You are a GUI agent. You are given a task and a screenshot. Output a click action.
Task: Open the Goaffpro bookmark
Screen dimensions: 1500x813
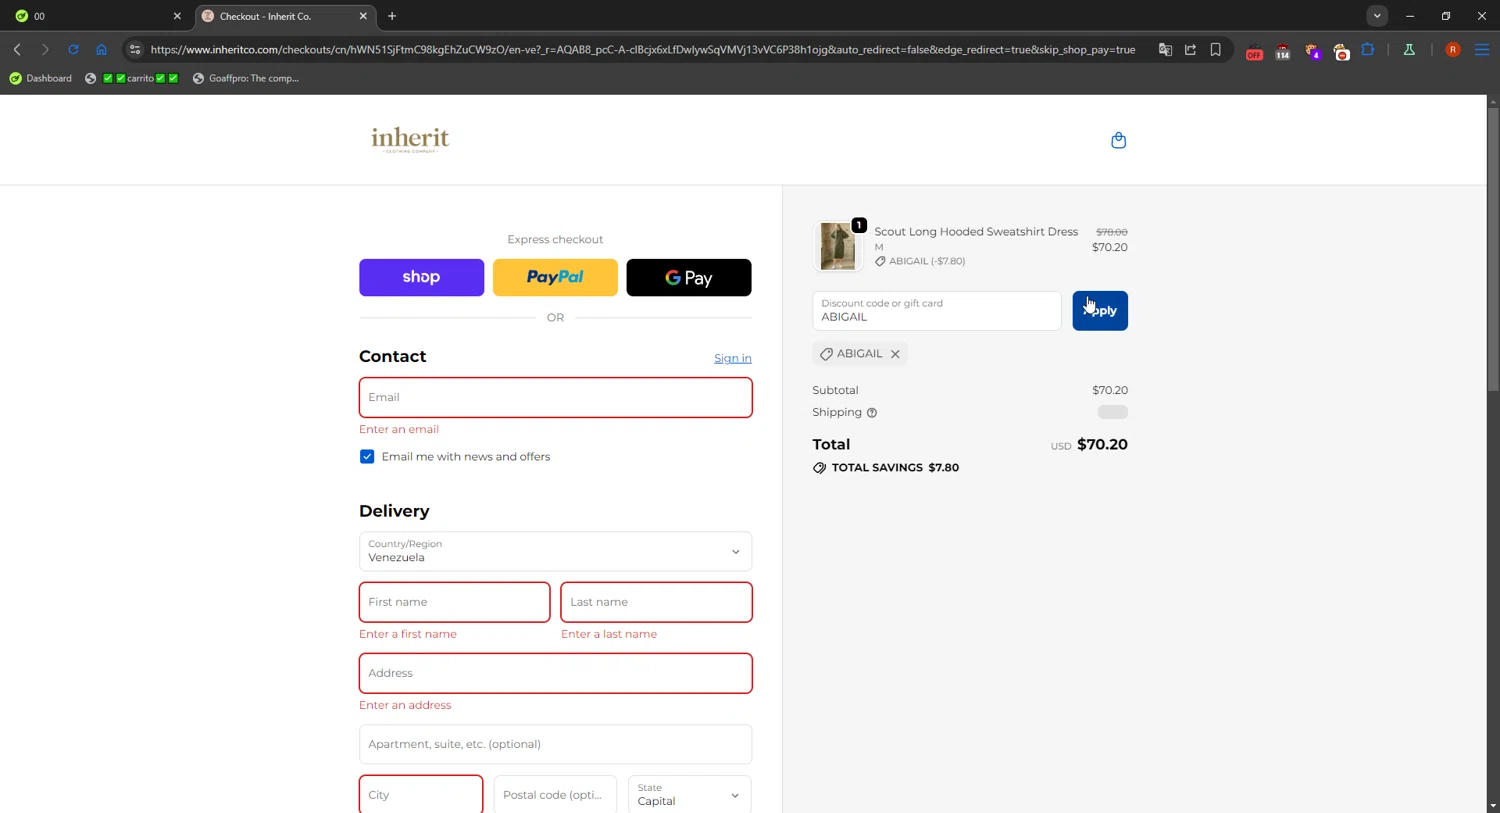246,78
